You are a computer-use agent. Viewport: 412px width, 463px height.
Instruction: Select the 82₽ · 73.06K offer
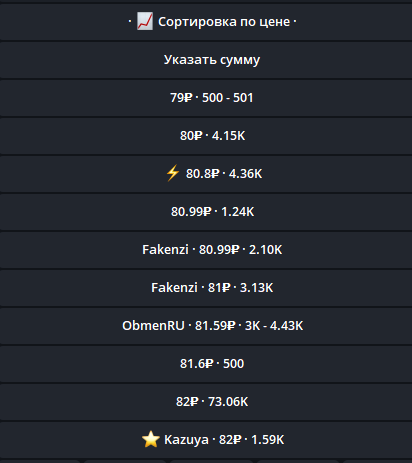coord(206,402)
